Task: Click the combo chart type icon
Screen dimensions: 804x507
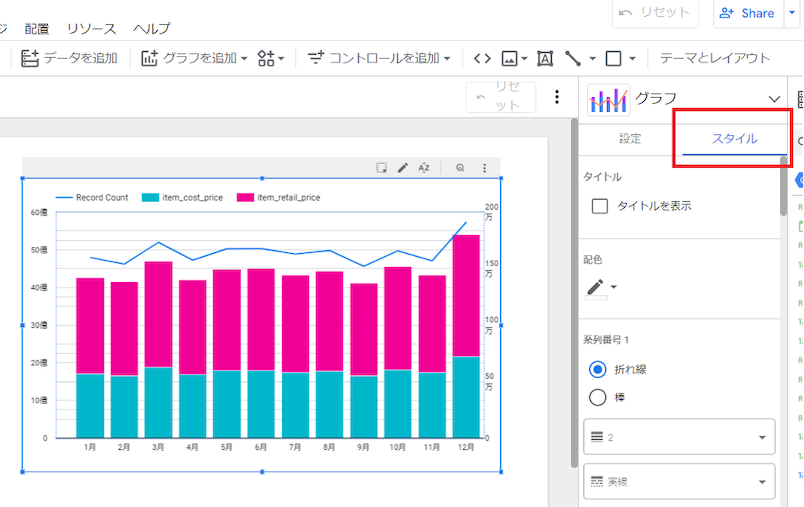Action: (x=609, y=99)
